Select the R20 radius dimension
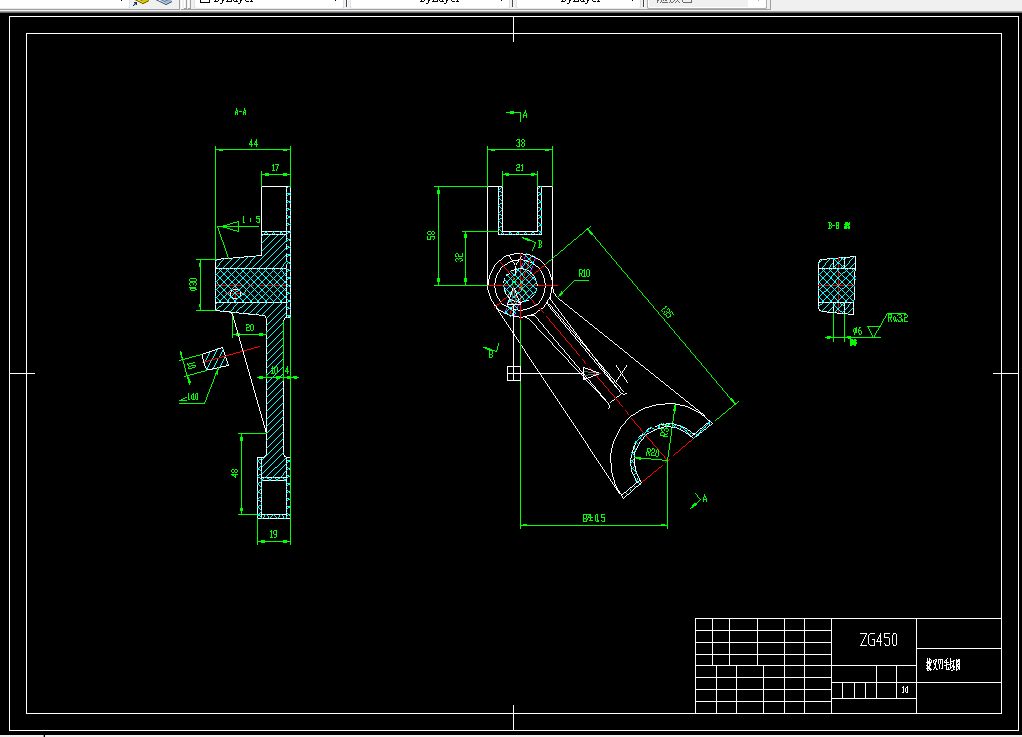Image resolution: width=1022 pixels, height=737 pixels. click(x=652, y=452)
